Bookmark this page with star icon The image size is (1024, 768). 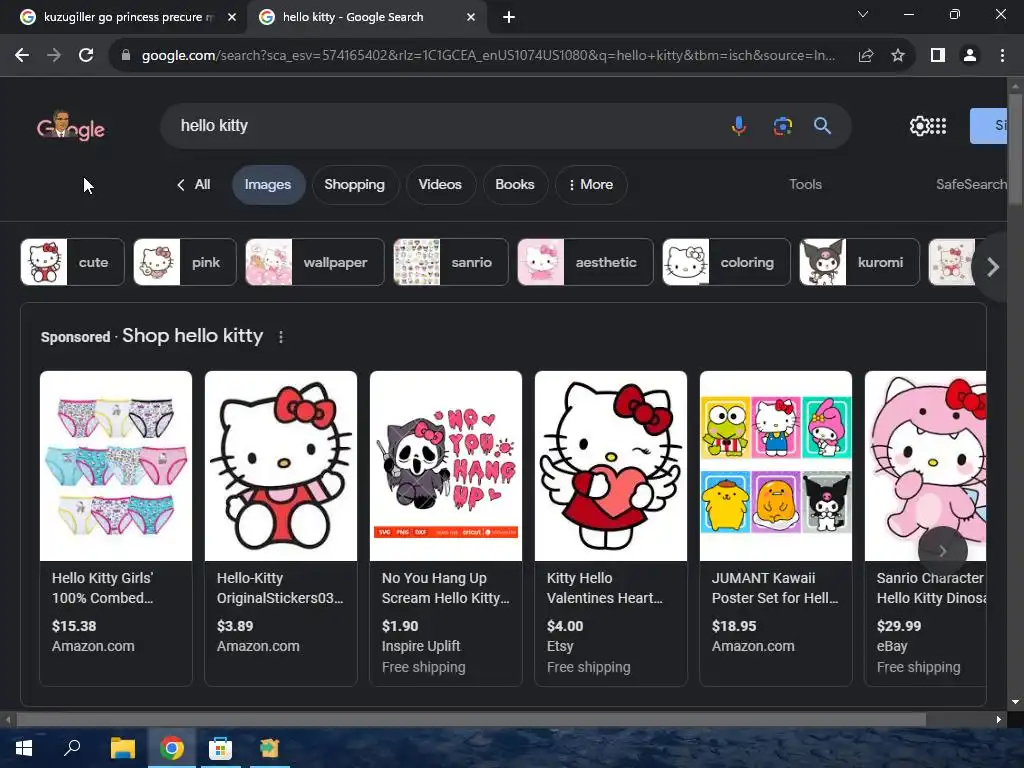point(898,56)
